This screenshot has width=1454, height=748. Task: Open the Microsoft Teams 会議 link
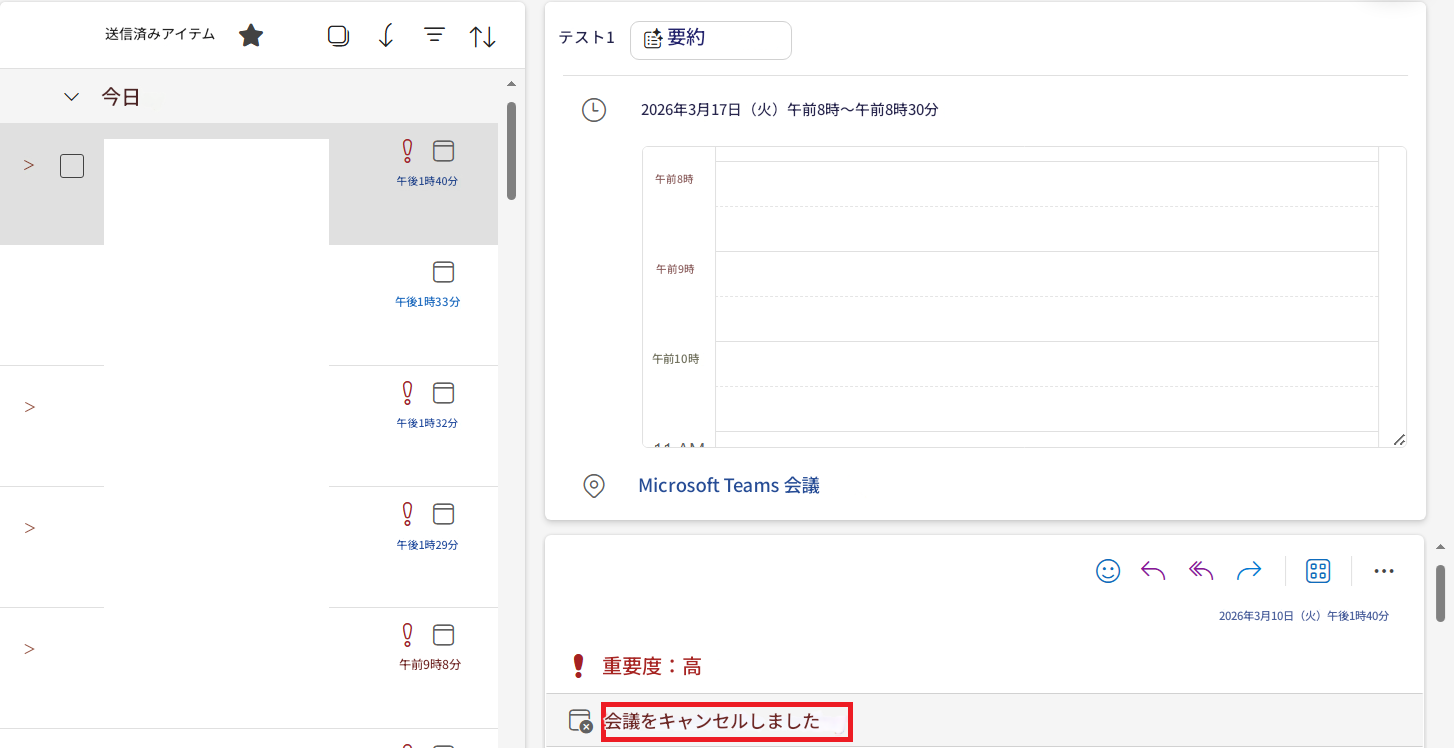[729, 486]
